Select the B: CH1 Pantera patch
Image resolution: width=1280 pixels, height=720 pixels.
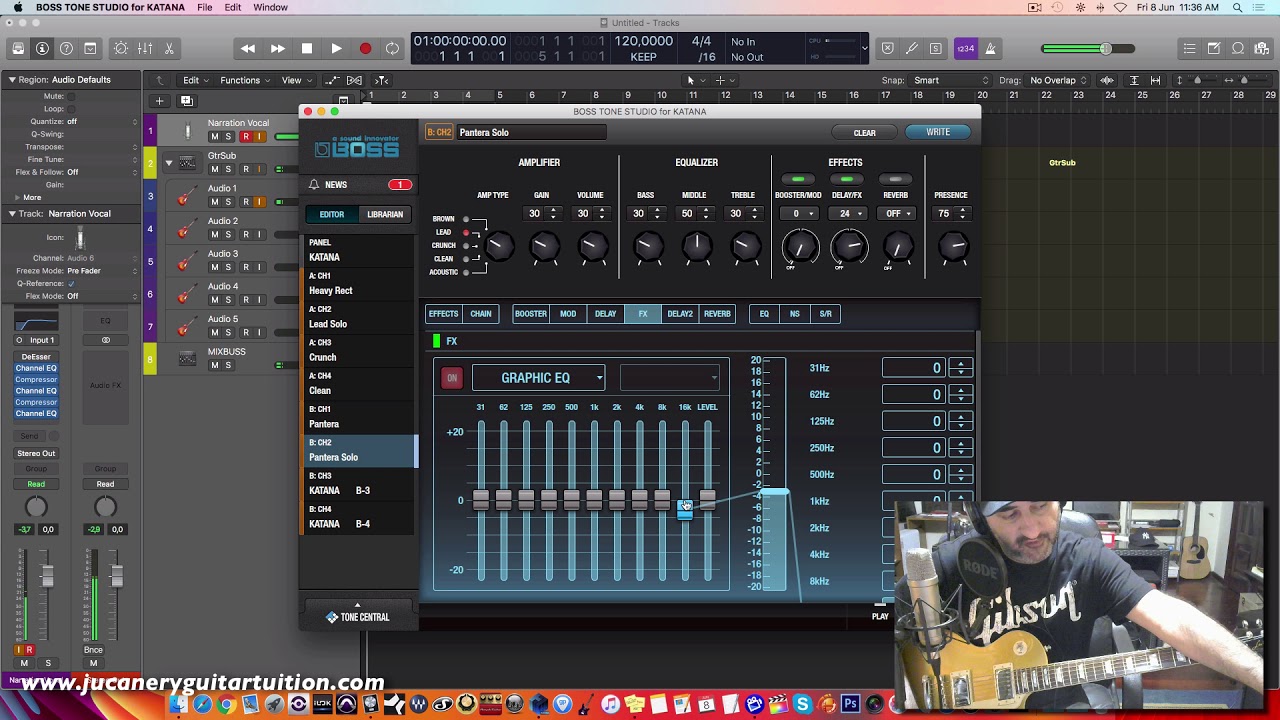click(359, 417)
